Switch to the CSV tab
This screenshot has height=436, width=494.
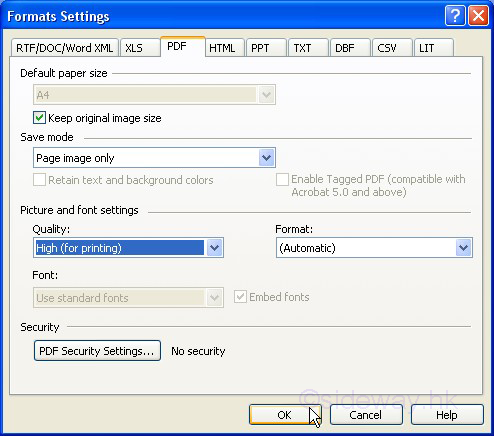tap(392, 48)
